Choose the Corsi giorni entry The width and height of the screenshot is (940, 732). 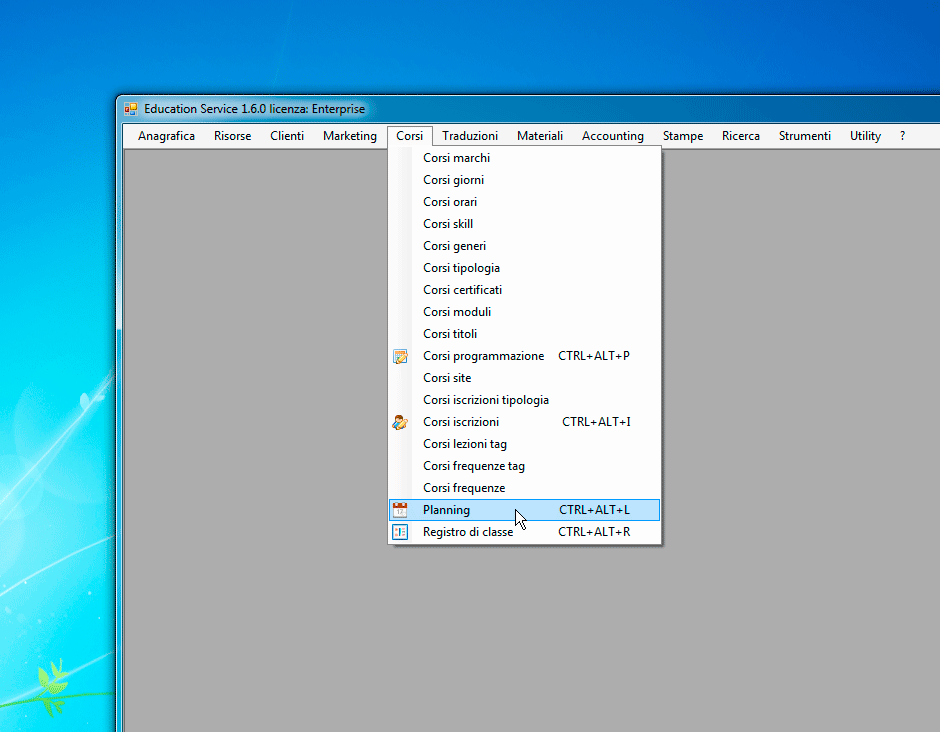tap(525, 180)
